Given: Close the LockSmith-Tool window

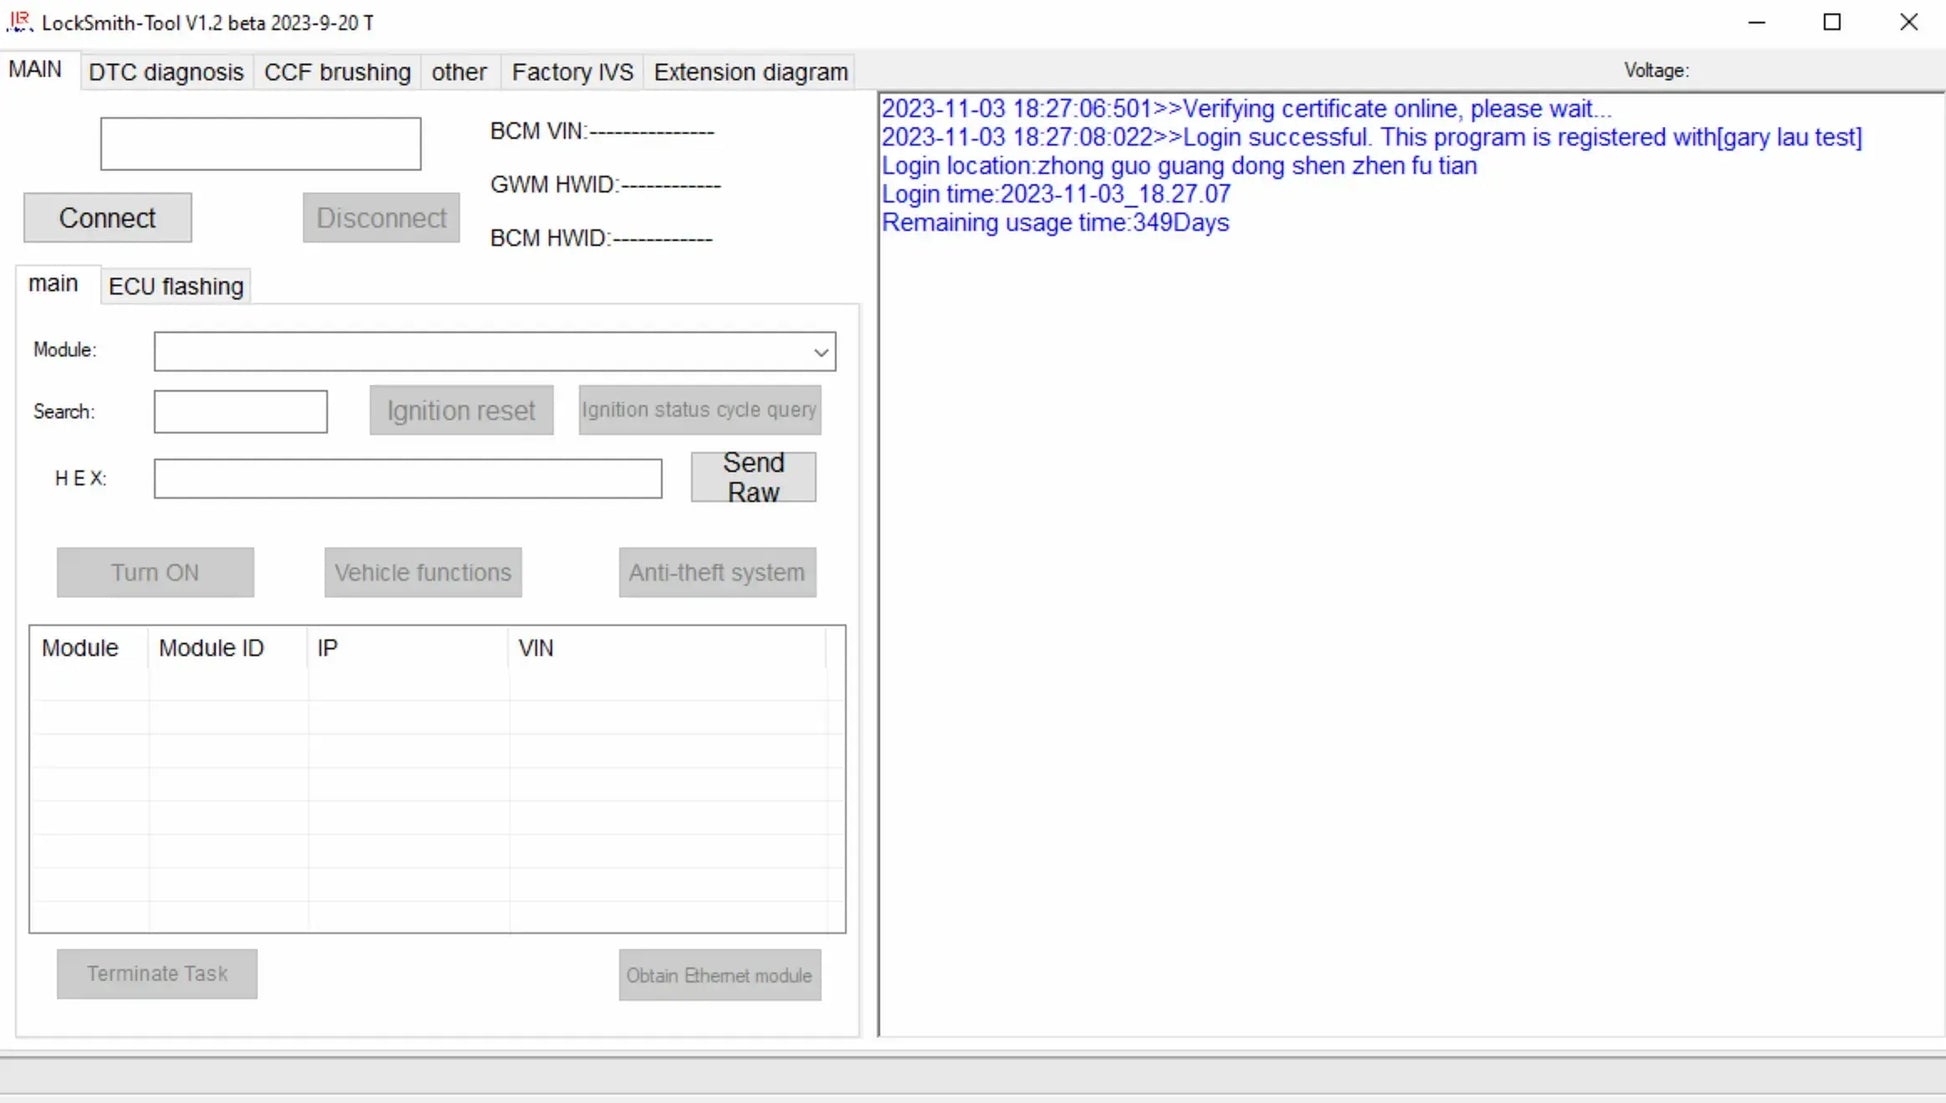Looking at the screenshot, I should 1908,22.
